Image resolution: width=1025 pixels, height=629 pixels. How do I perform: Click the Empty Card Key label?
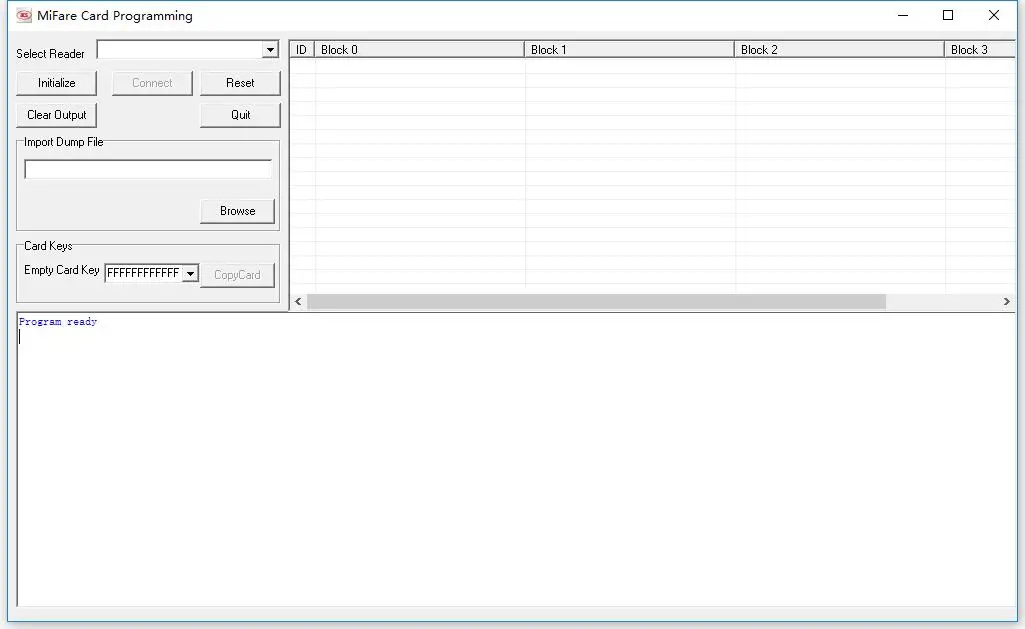(61, 270)
